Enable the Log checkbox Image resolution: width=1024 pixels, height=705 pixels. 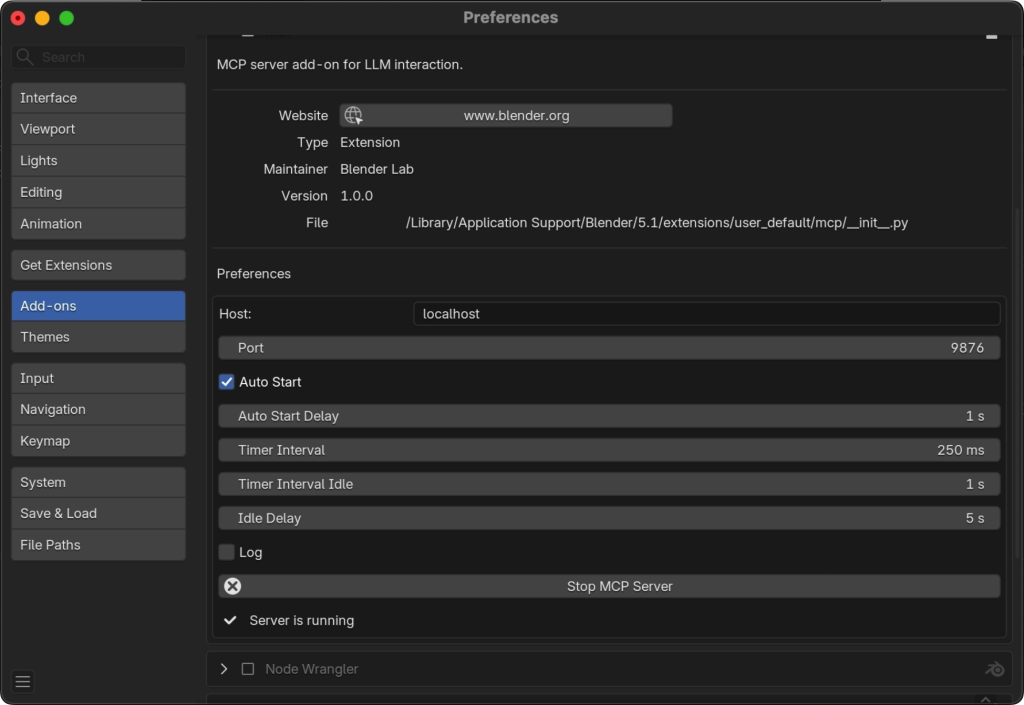pyautogui.click(x=227, y=552)
